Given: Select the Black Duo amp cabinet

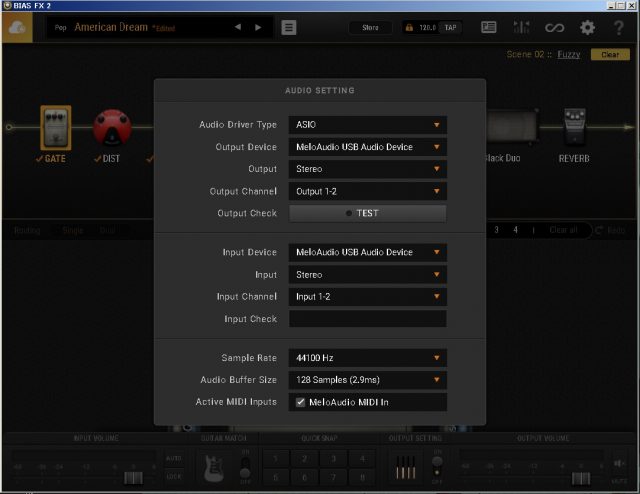Looking at the screenshot, I should pyautogui.click(x=512, y=127).
